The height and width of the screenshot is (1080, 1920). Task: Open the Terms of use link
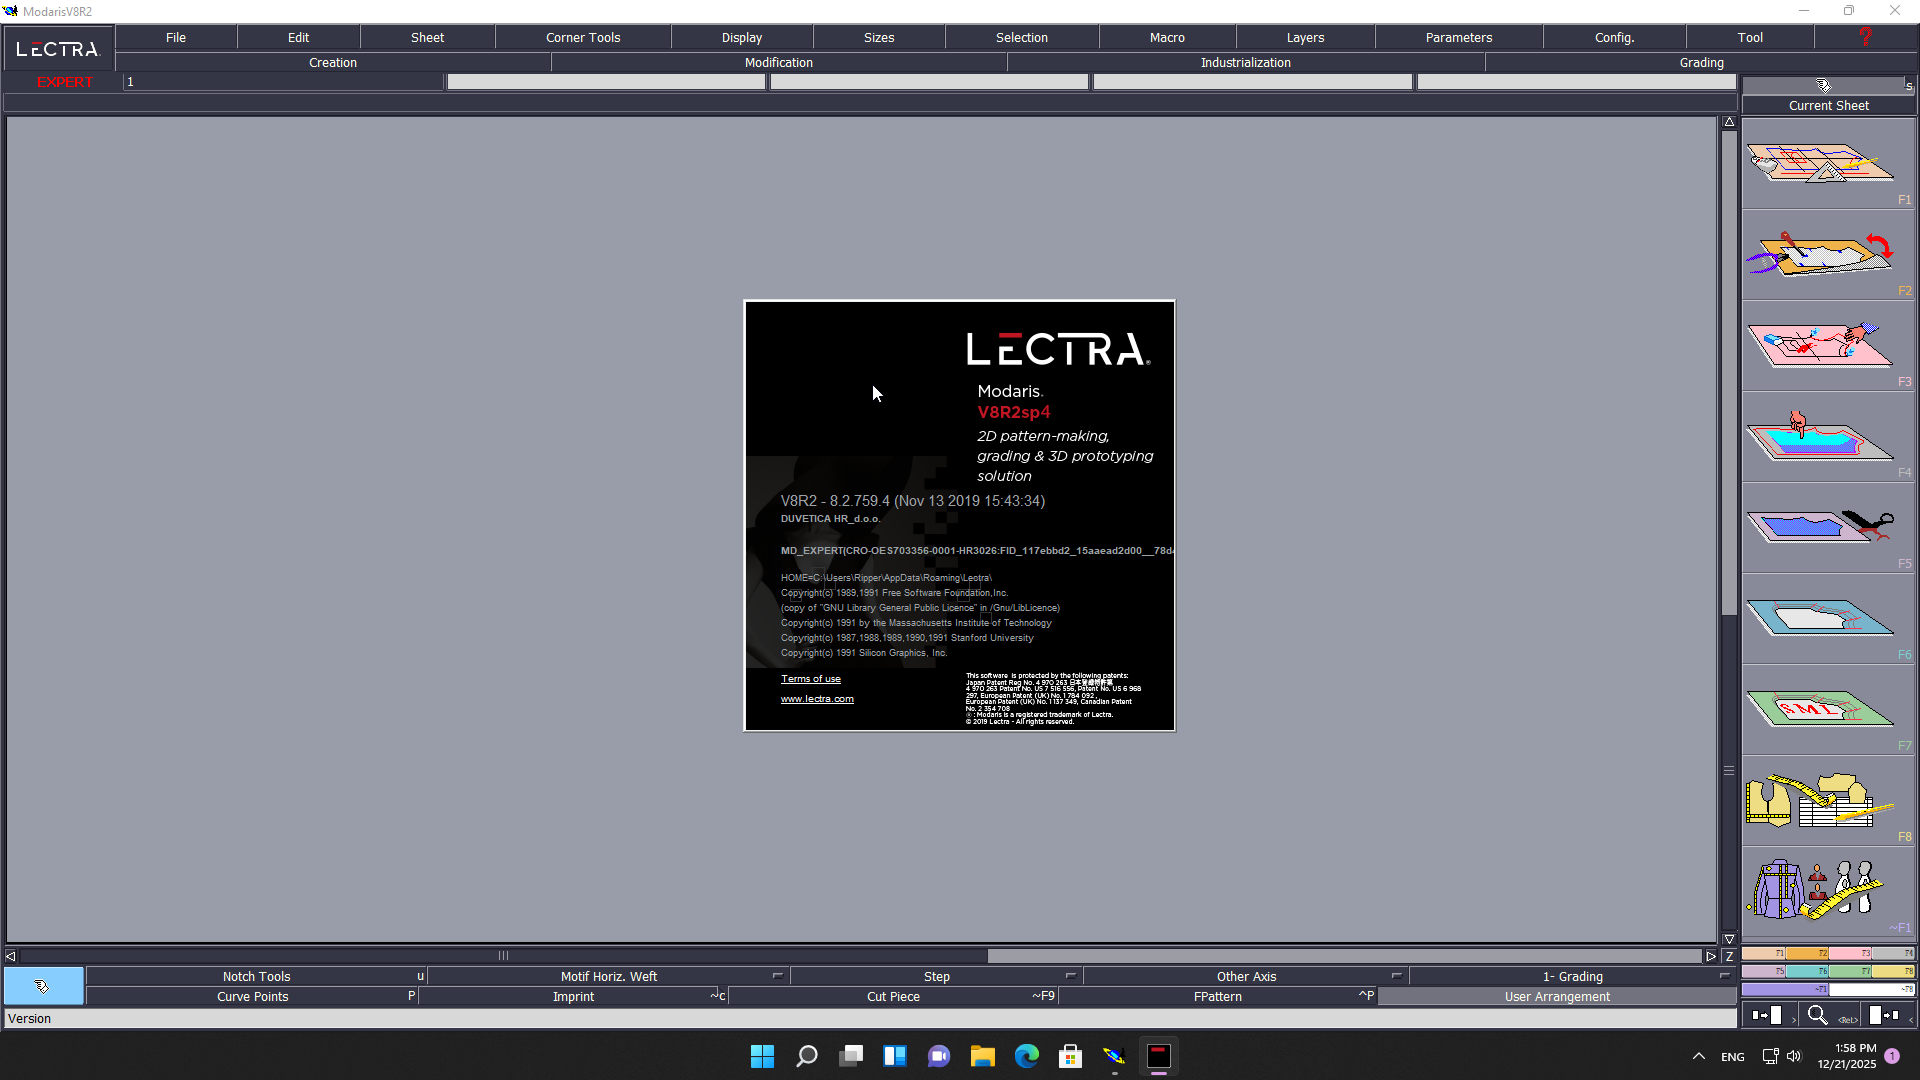tap(810, 679)
